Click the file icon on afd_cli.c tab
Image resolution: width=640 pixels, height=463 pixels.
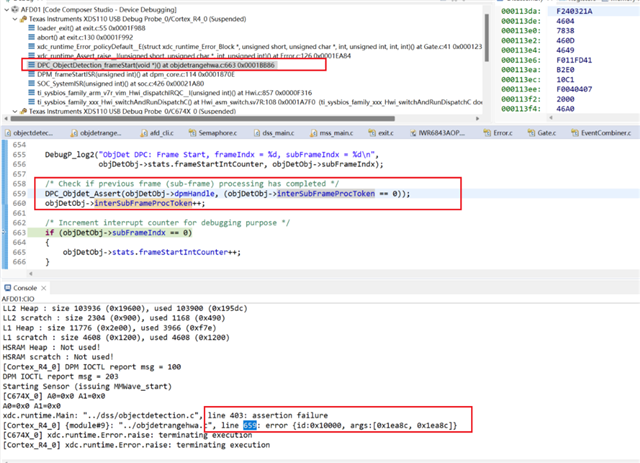[x=144, y=133]
